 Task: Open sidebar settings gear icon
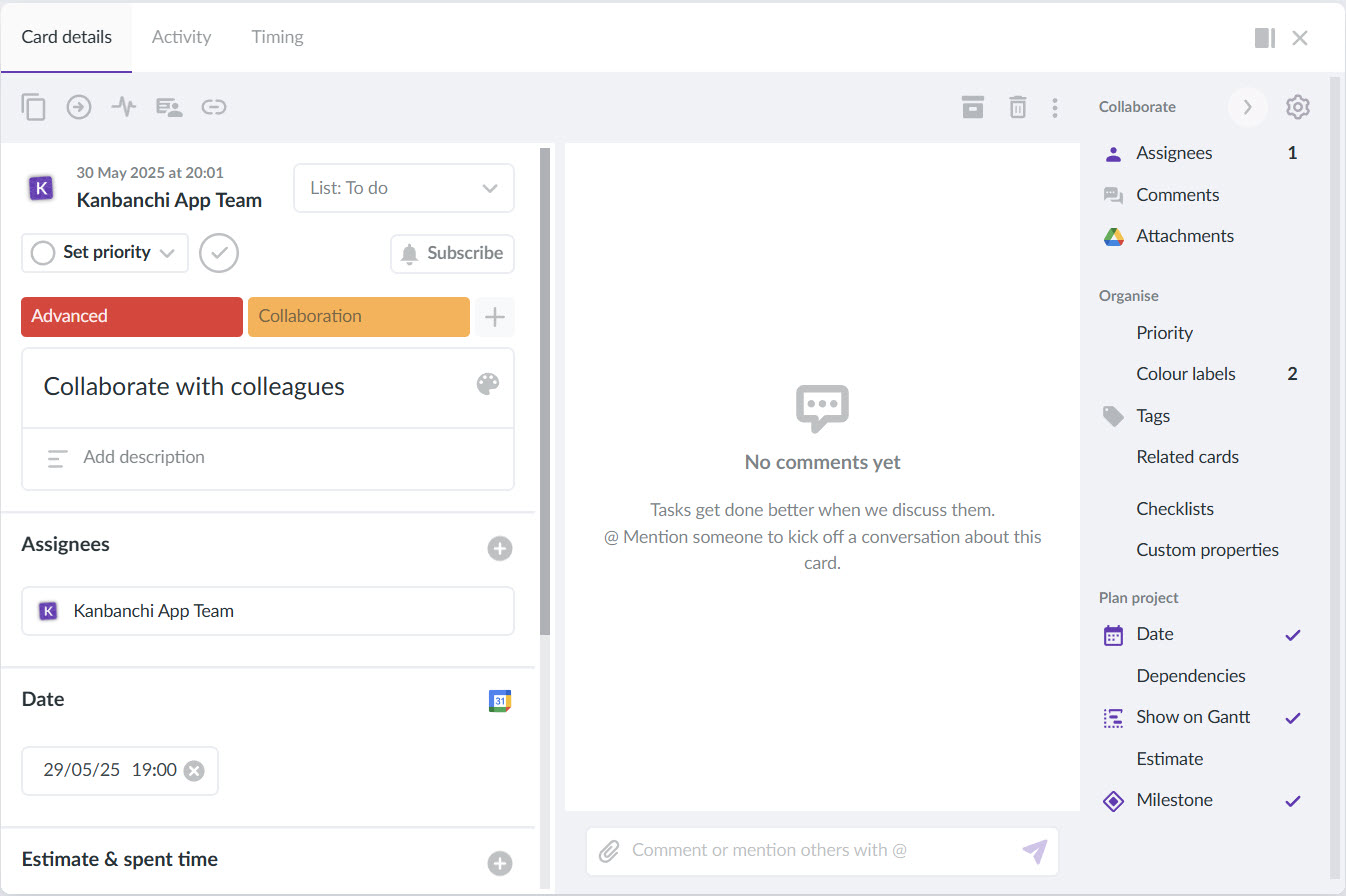pyautogui.click(x=1298, y=107)
